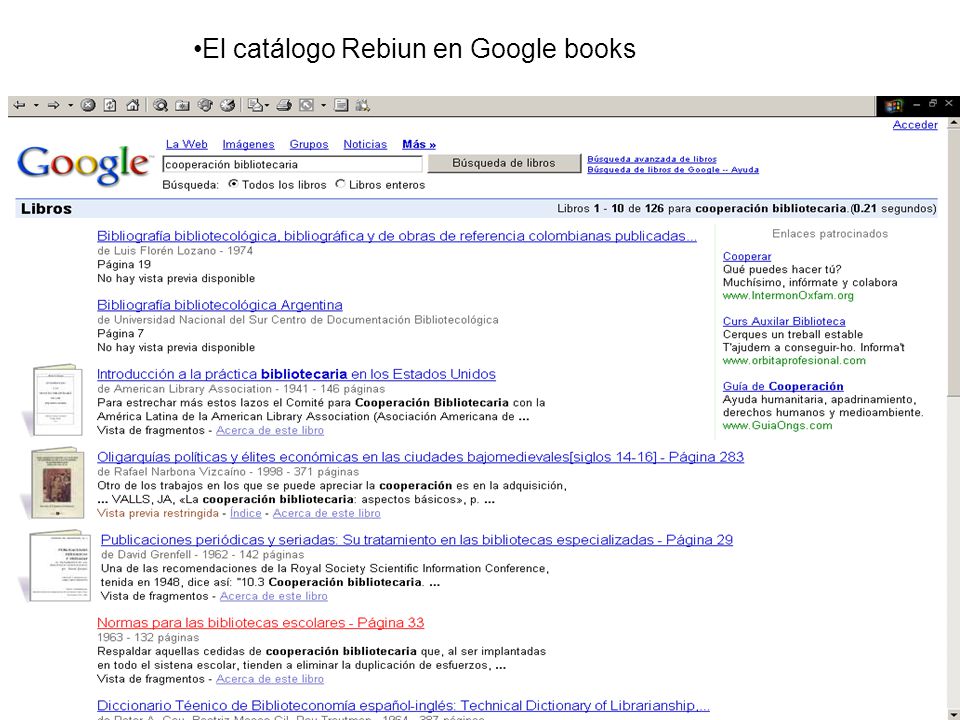
Task: Click 'Acerca de este libro' under Normas result
Action: (x=270, y=679)
